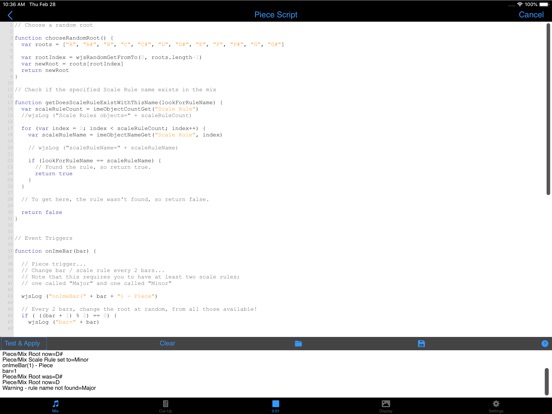Open the Settings gear tab
This screenshot has height=414, width=552.
[496, 406]
